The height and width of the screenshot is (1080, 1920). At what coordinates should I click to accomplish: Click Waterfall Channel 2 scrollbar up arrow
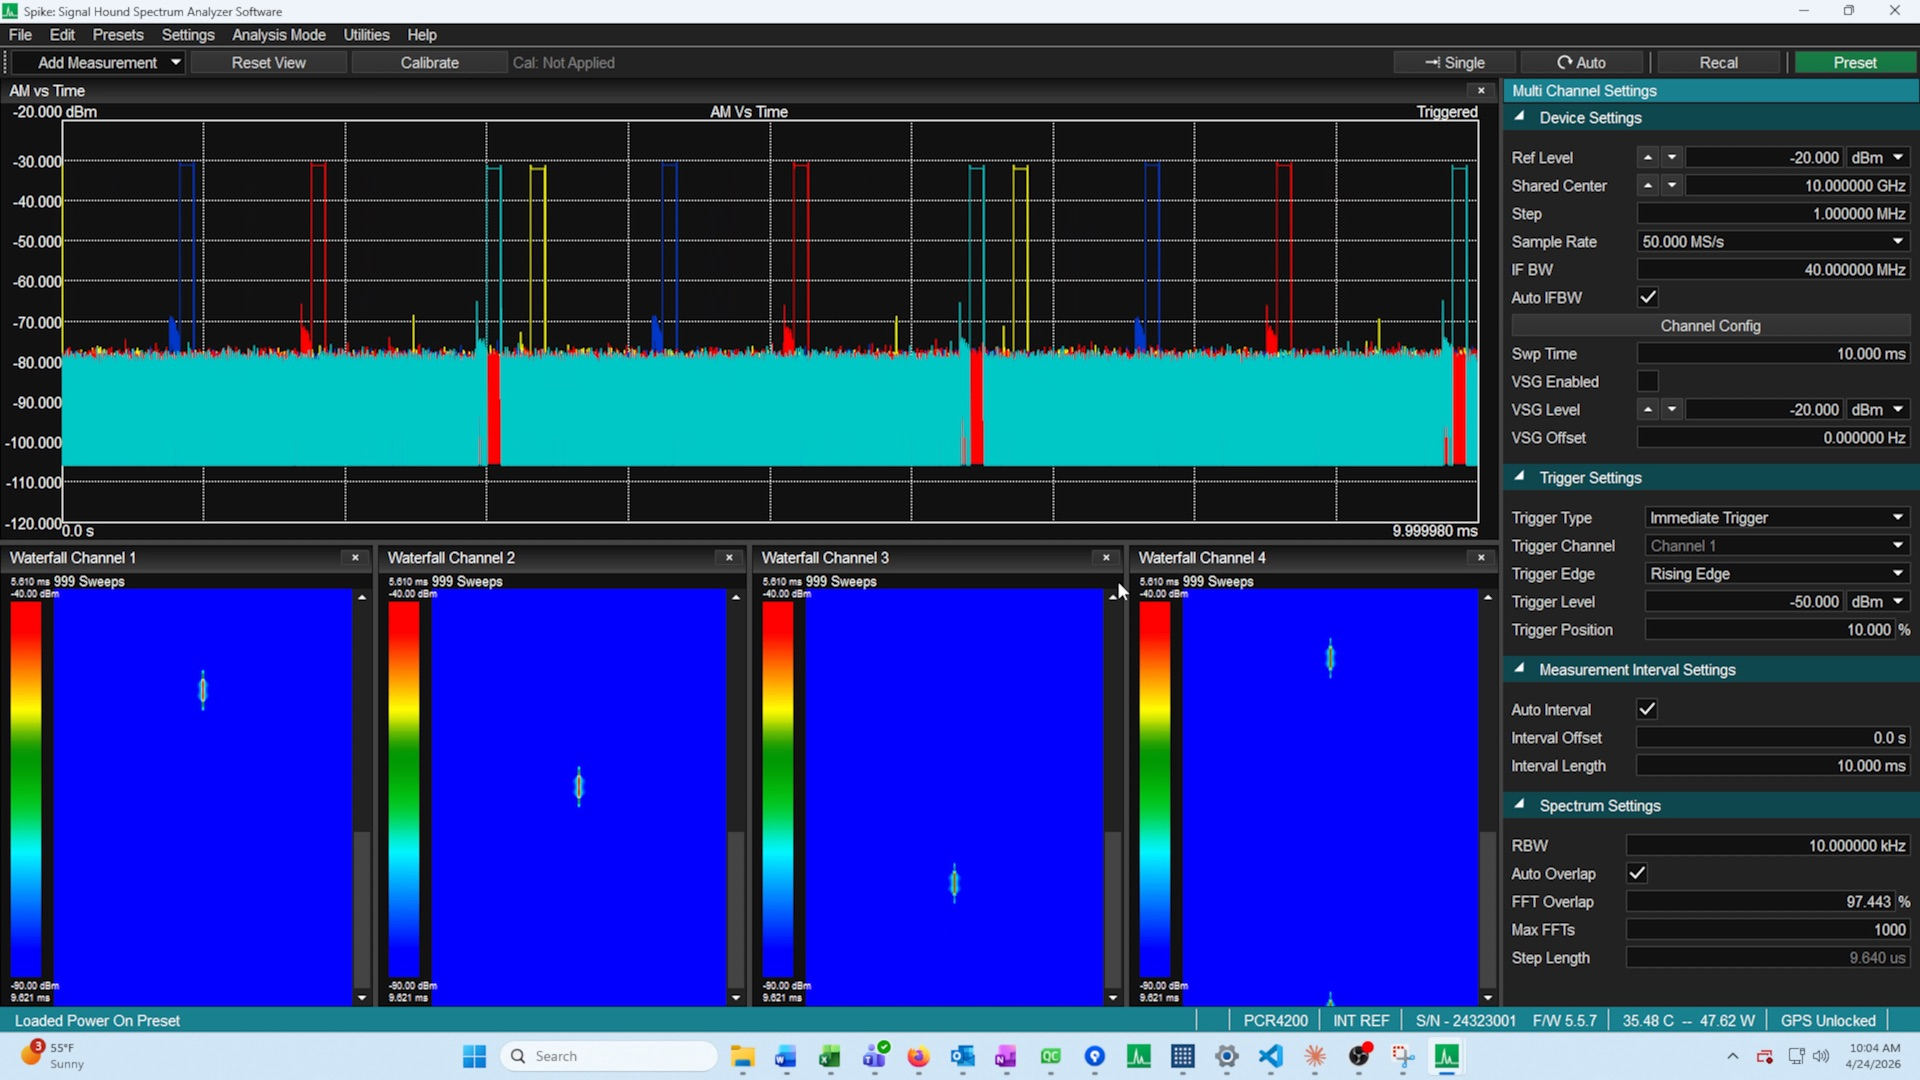[736, 597]
